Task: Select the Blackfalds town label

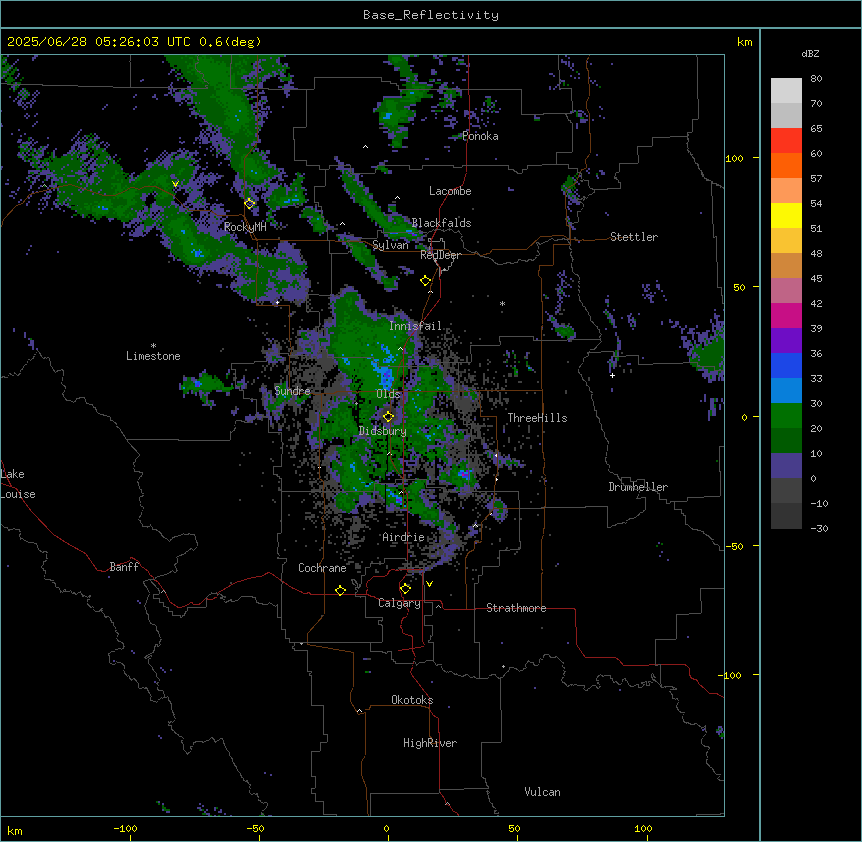Action: tap(441, 223)
